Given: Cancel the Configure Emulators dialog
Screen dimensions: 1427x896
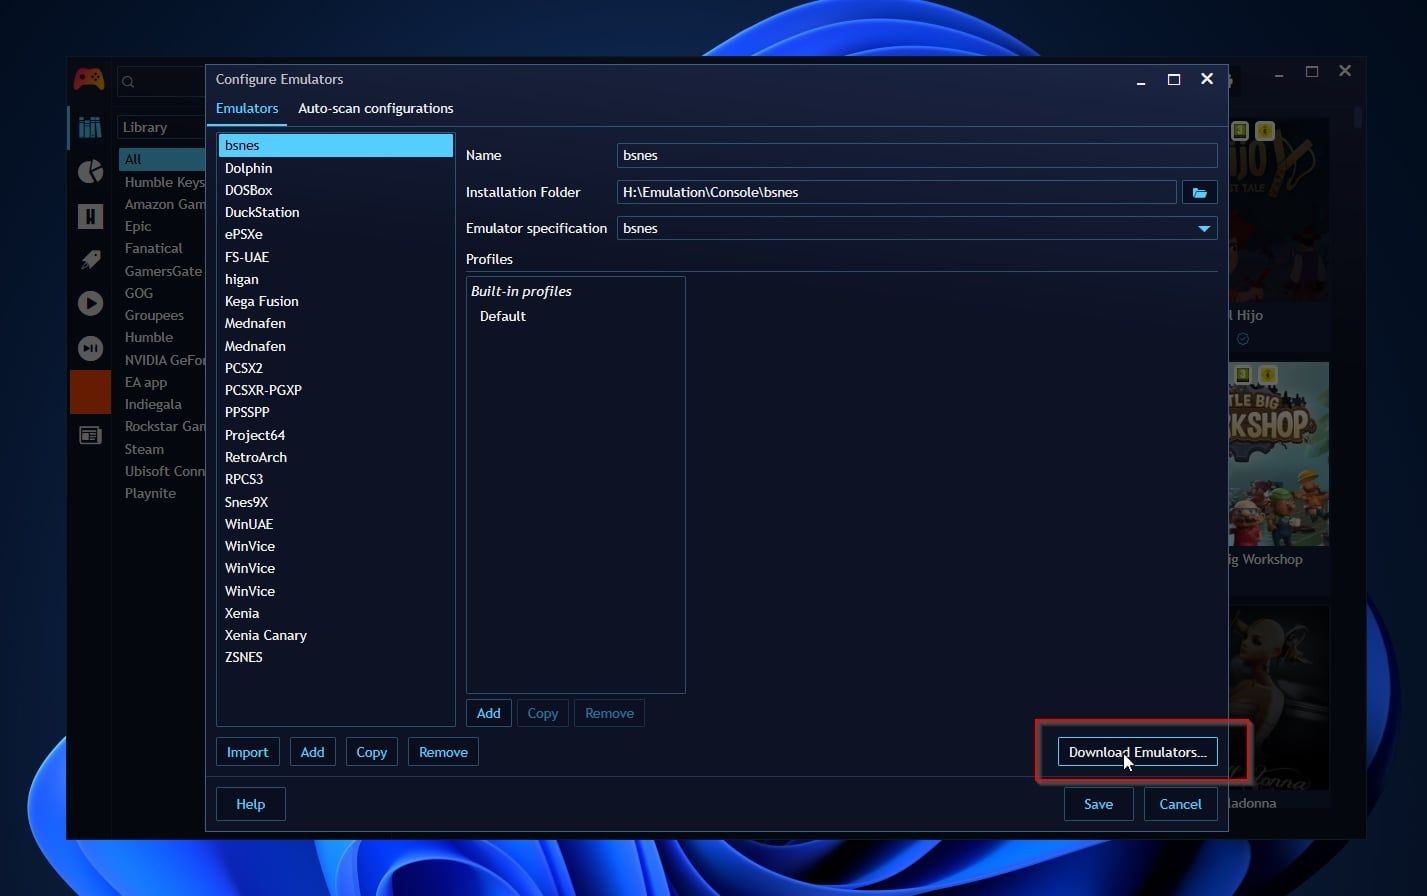Looking at the screenshot, I should coord(1181,804).
